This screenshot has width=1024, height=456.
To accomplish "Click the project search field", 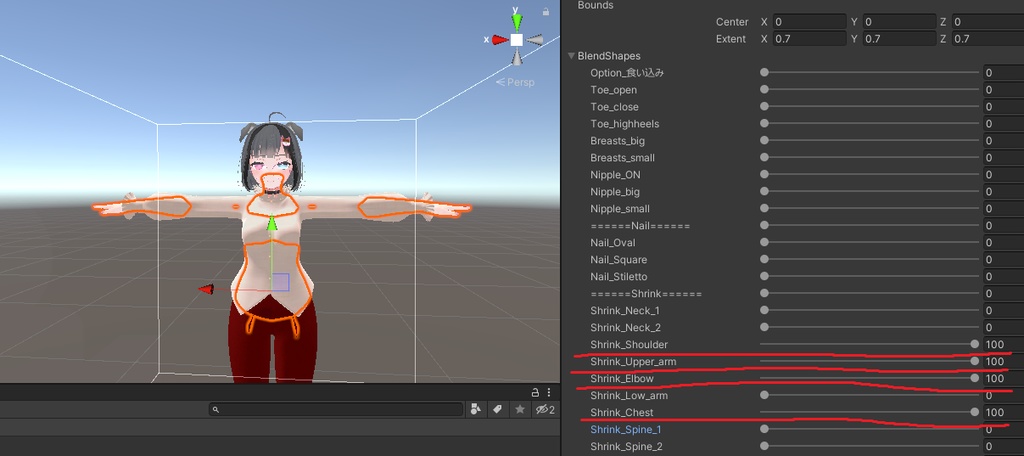I will (x=336, y=410).
